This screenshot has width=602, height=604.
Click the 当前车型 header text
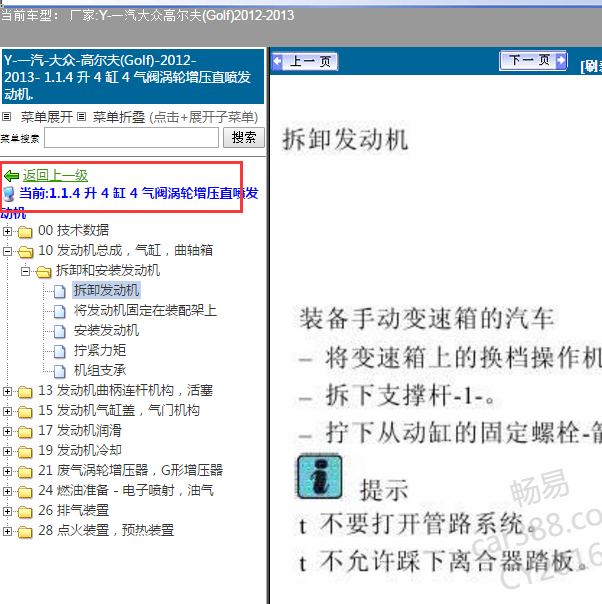pos(148,16)
